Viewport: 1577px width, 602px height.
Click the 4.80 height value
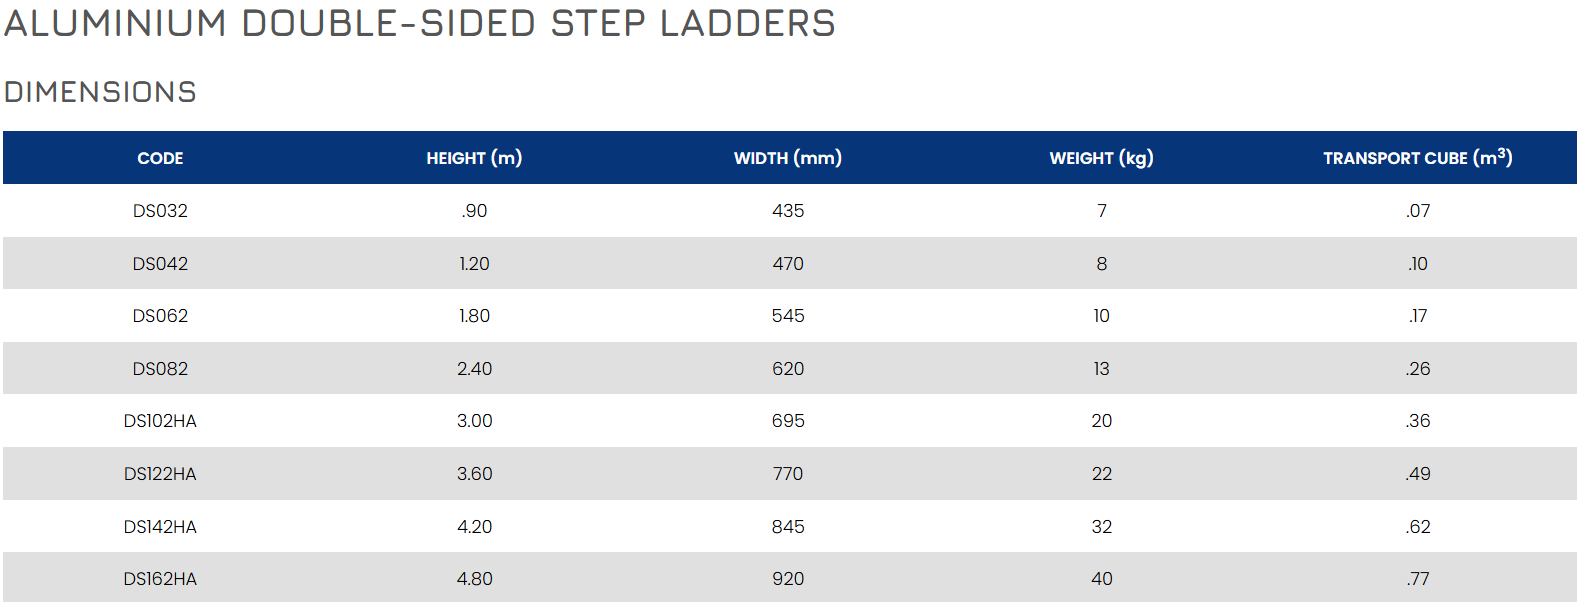[x=474, y=579]
